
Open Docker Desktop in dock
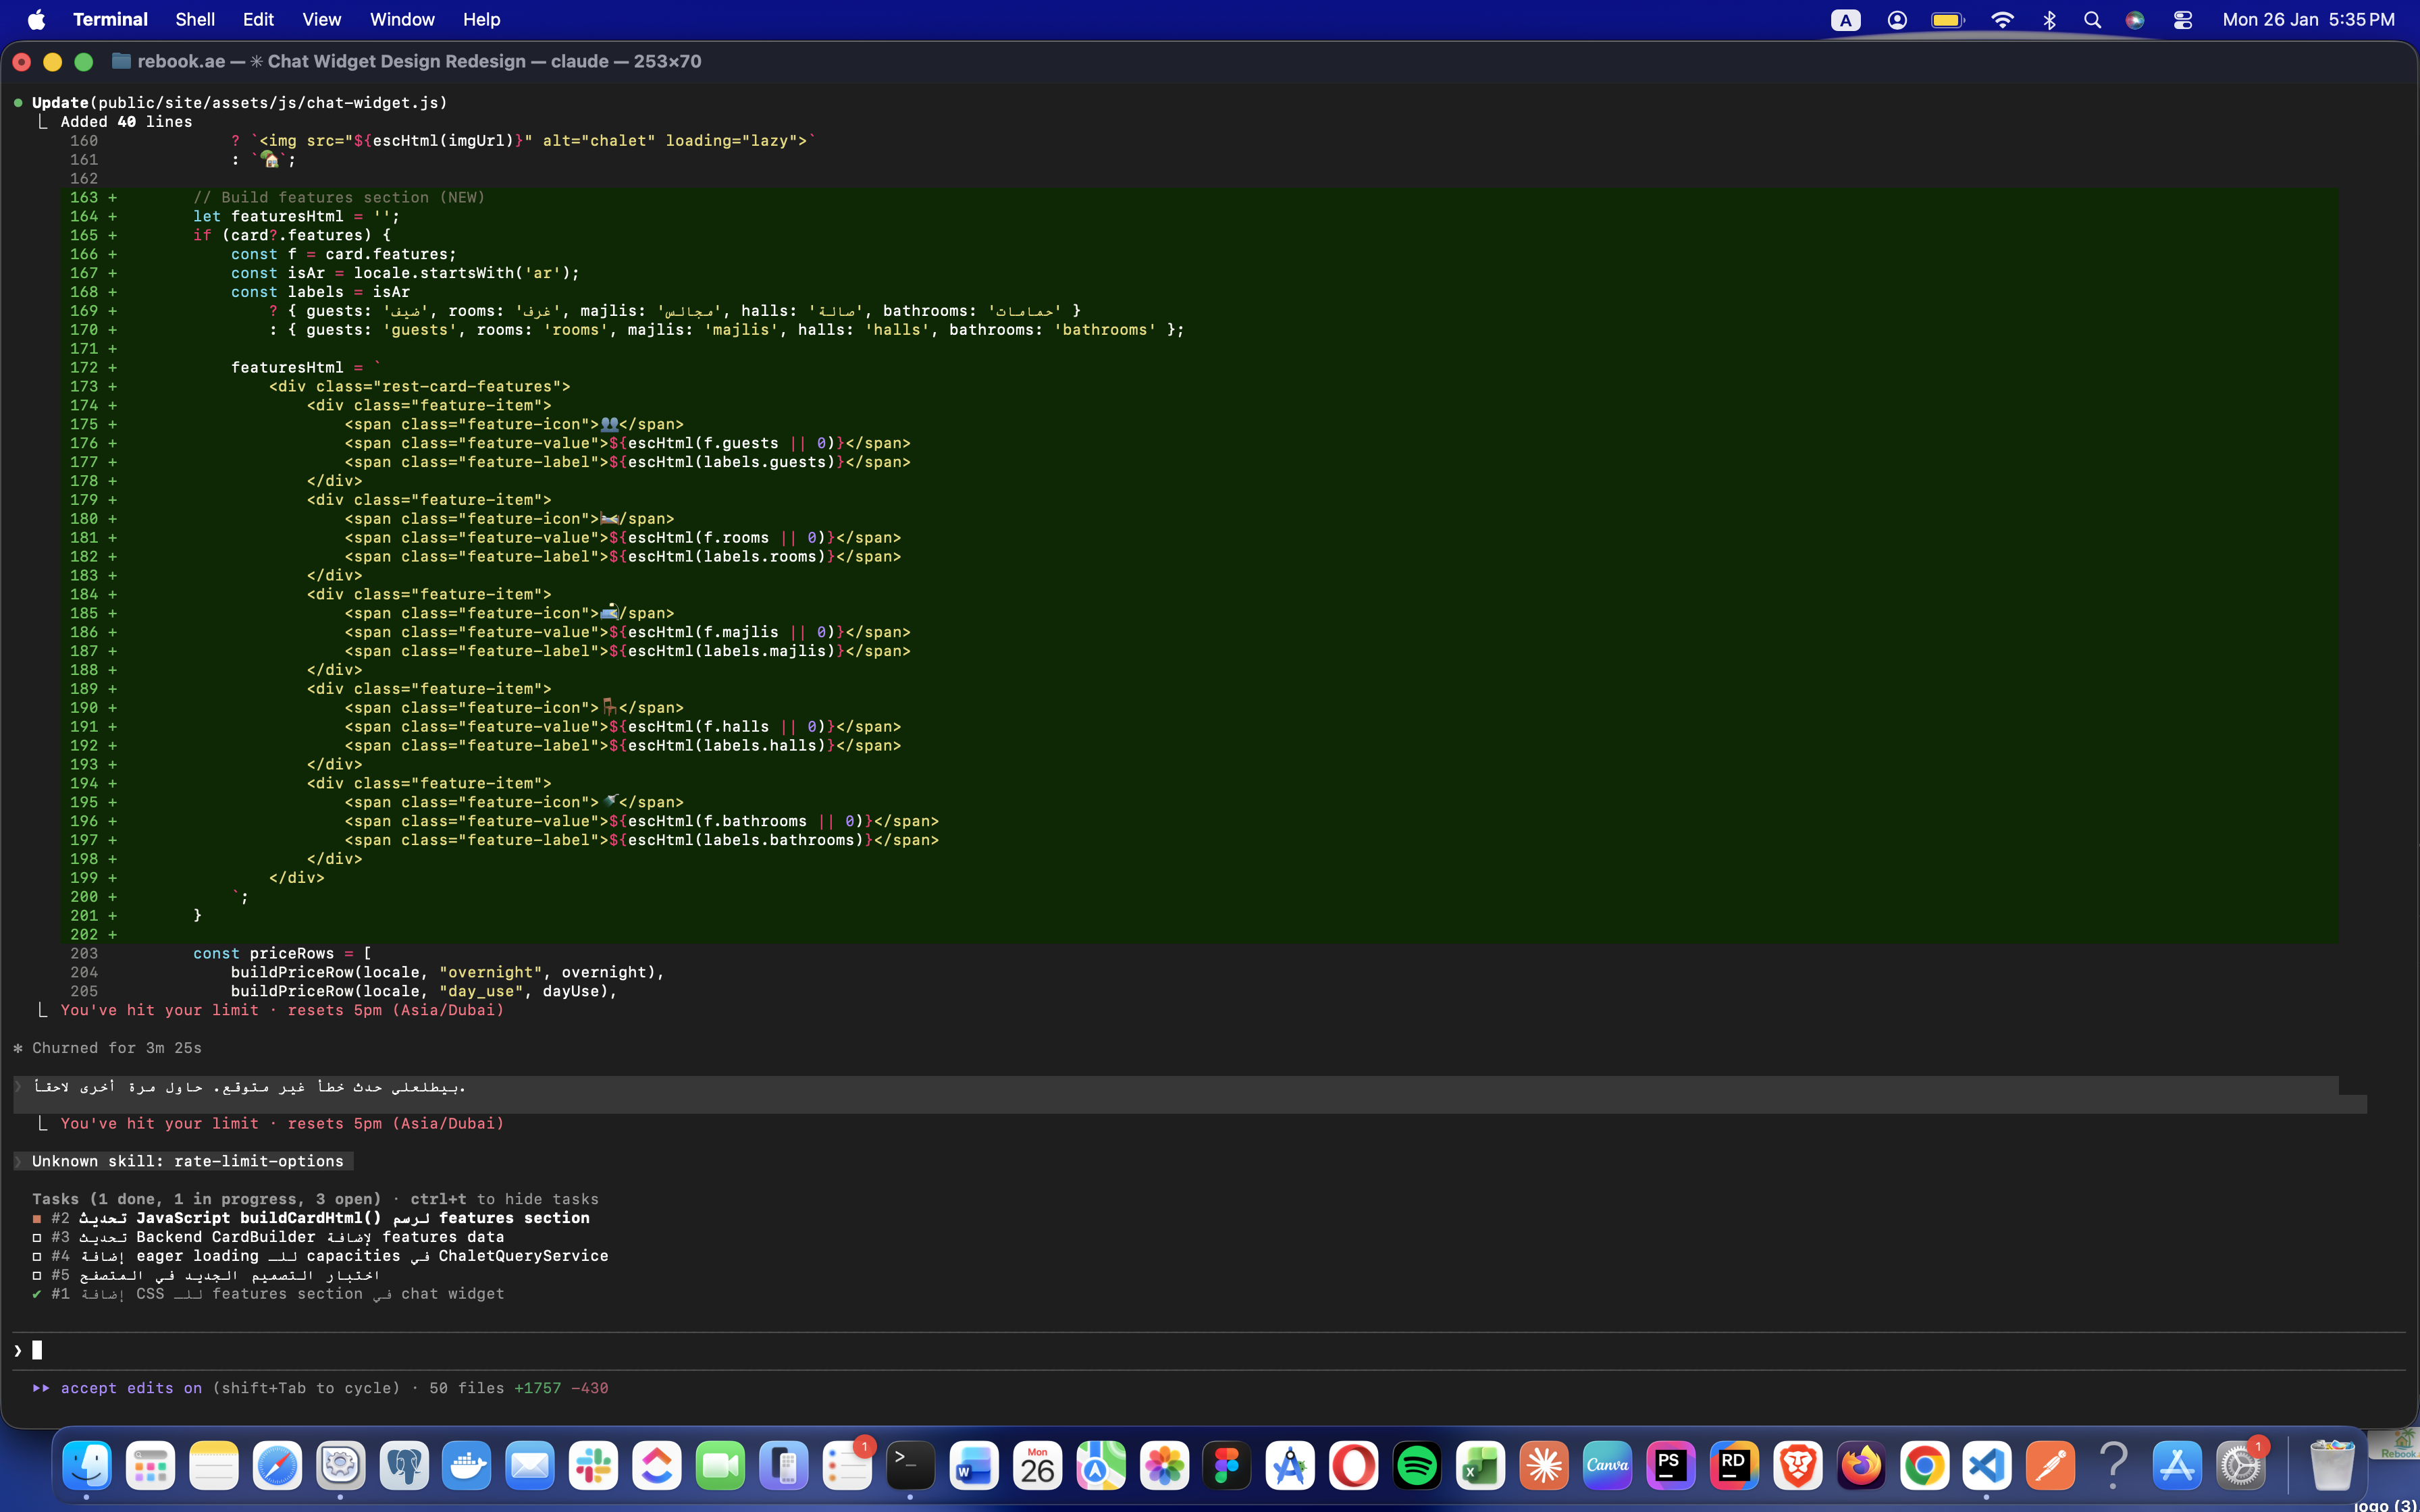tap(467, 1466)
